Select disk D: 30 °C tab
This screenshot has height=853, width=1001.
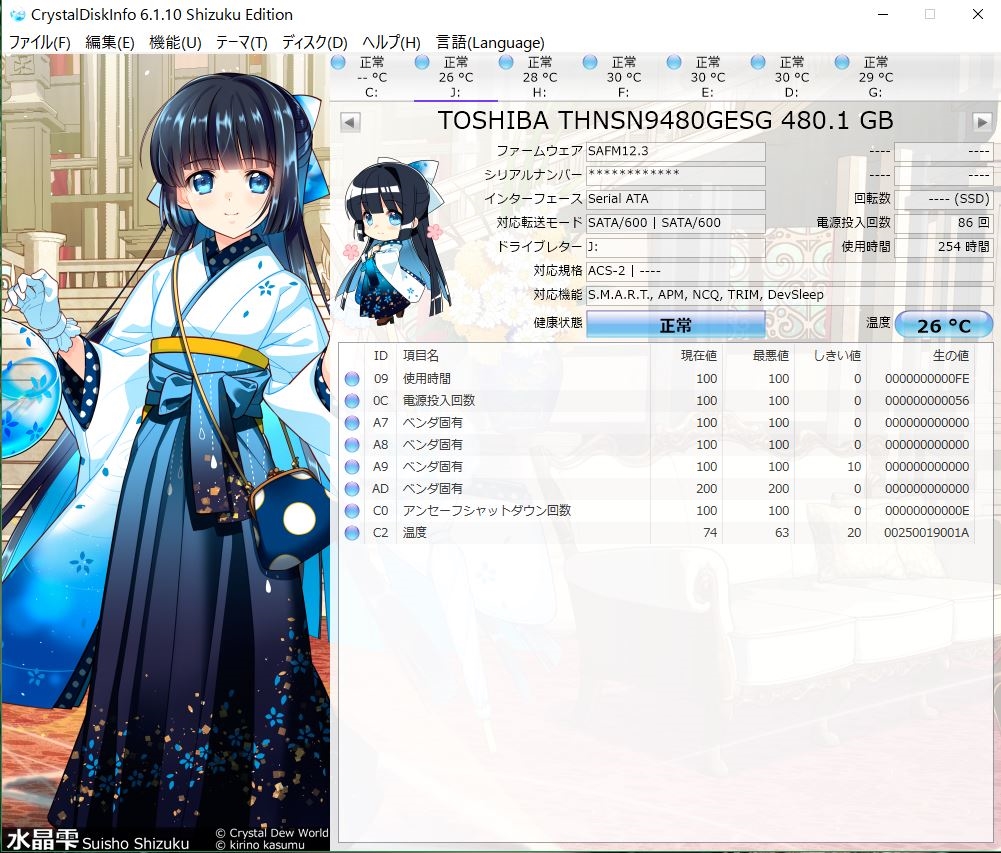[x=792, y=77]
